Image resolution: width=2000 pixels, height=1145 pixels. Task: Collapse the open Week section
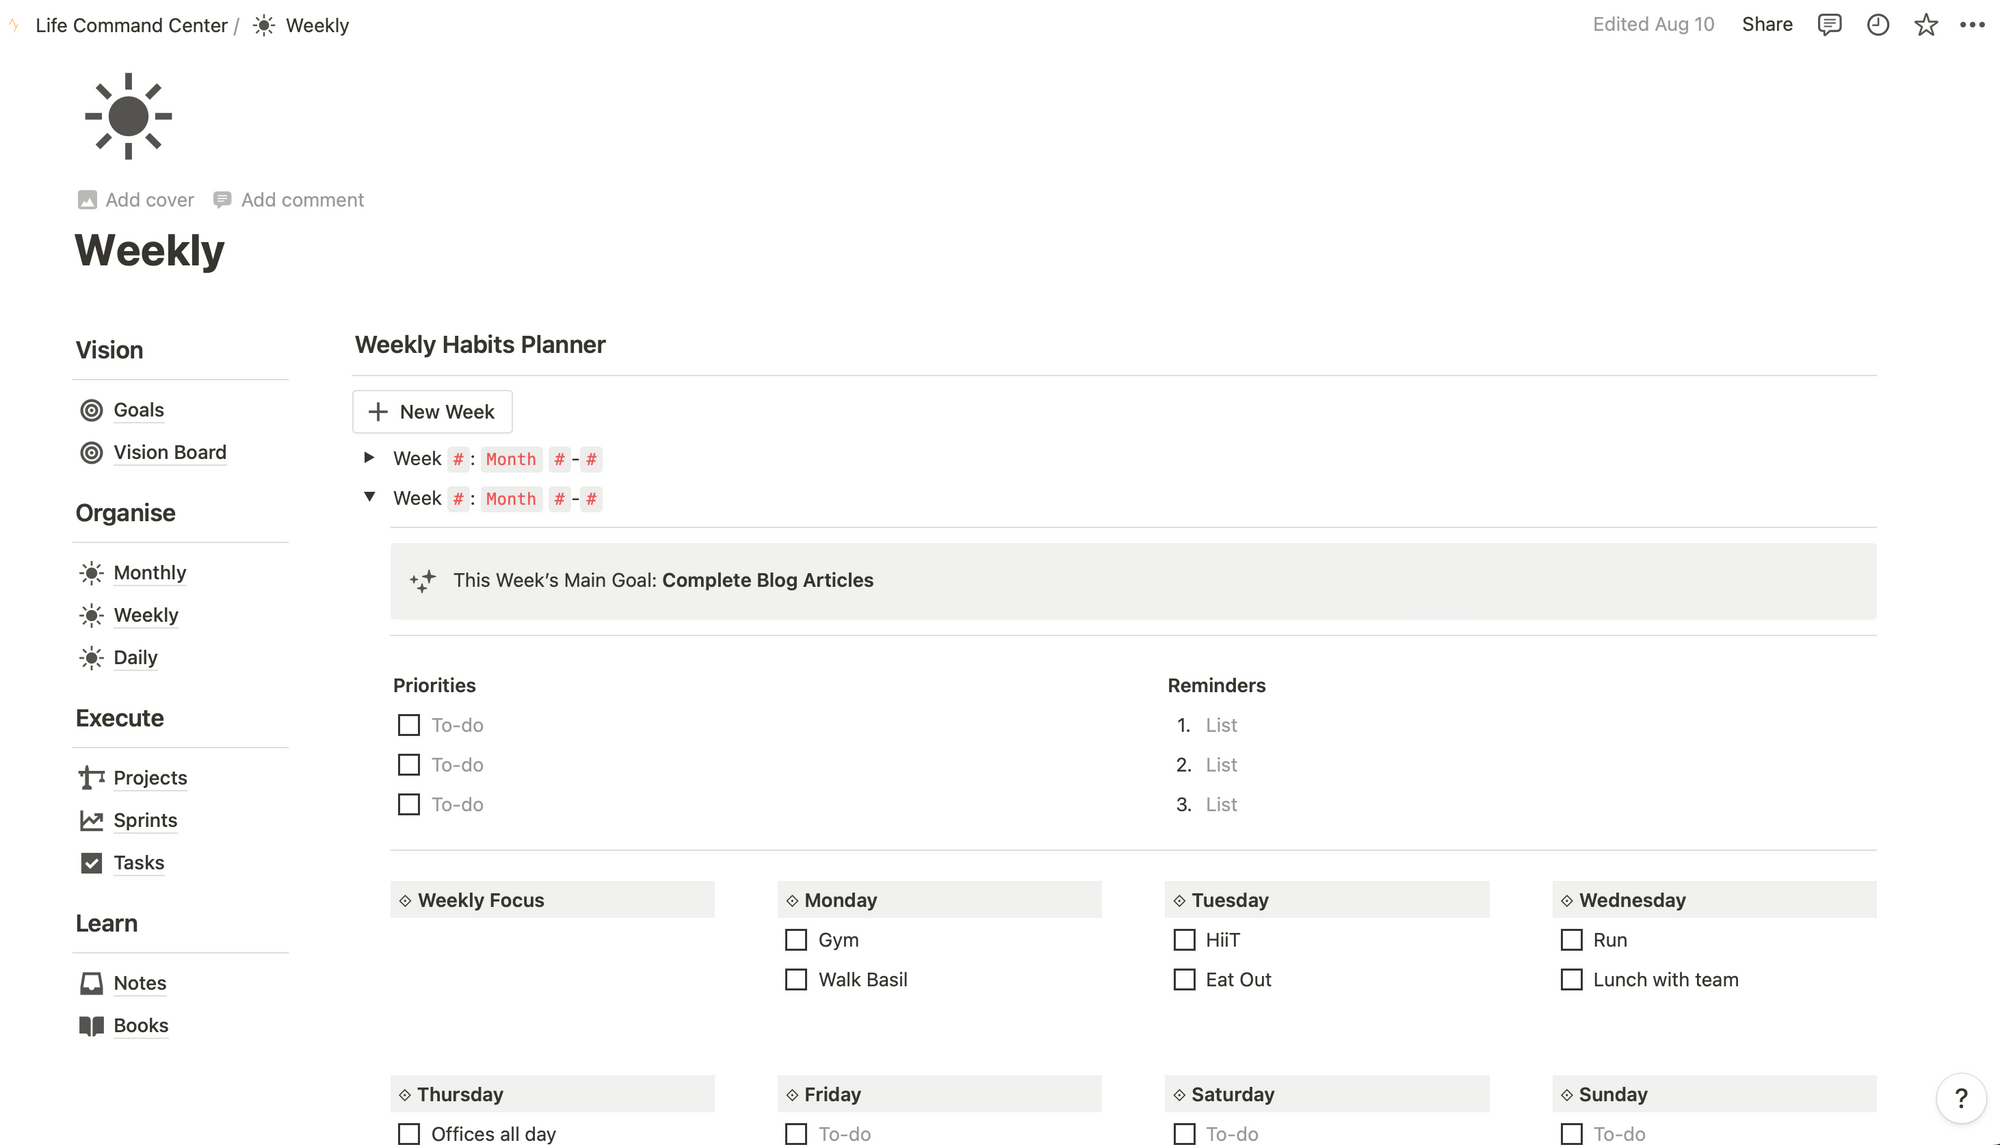point(369,497)
